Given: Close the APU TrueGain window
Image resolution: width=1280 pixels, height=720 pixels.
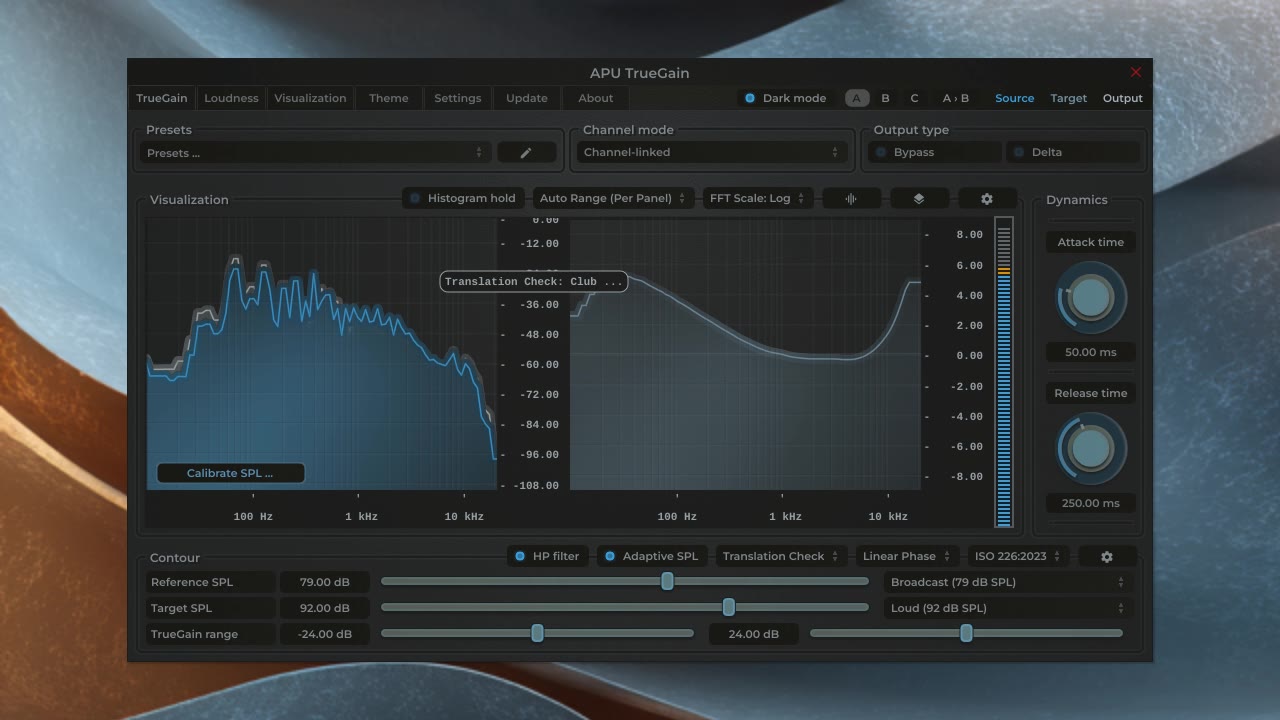Looking at the screenshot, I should 1136,72.
